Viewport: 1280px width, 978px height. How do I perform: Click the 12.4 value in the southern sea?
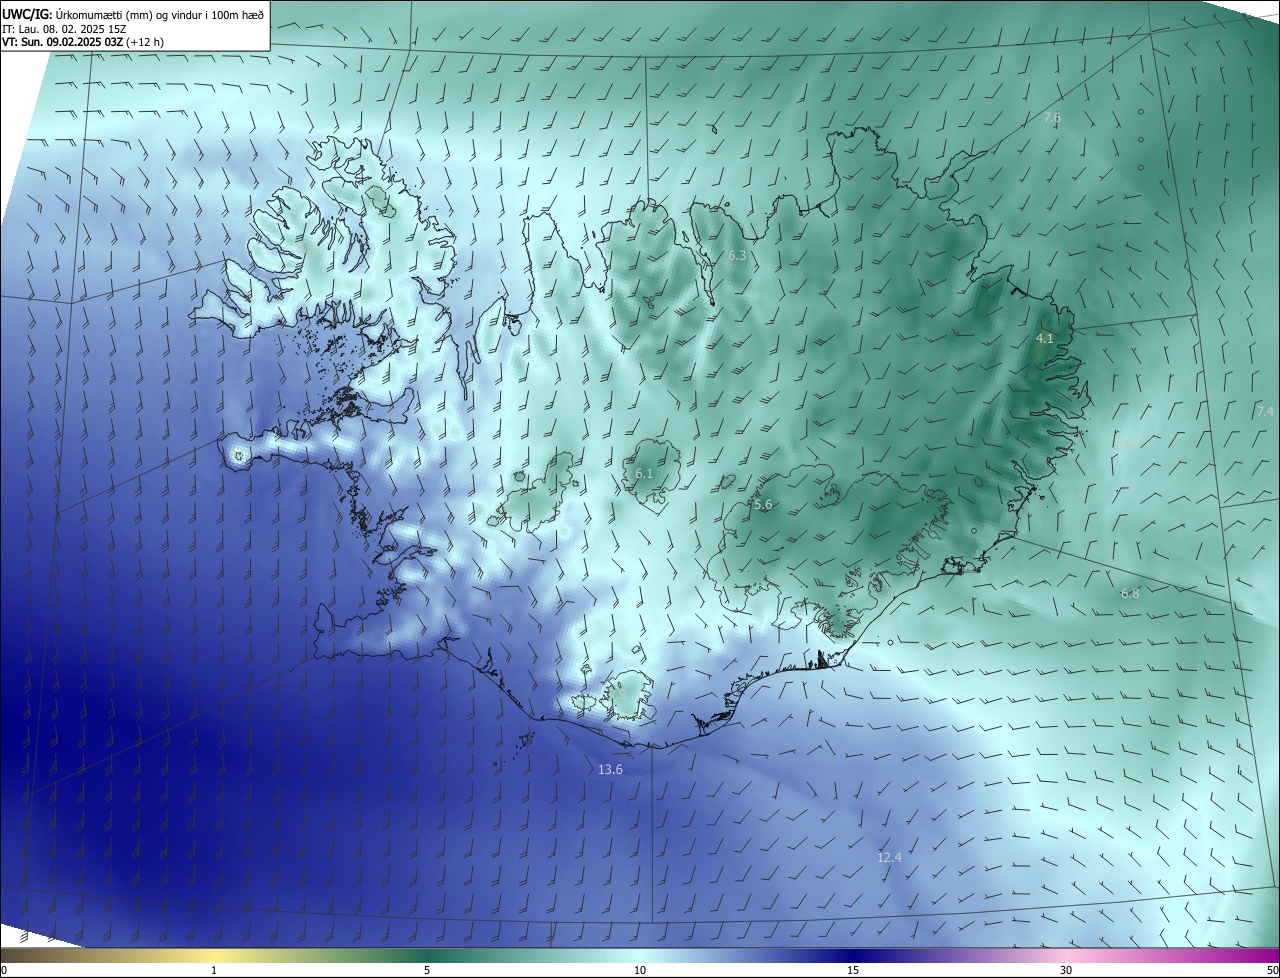click(889, 858)
